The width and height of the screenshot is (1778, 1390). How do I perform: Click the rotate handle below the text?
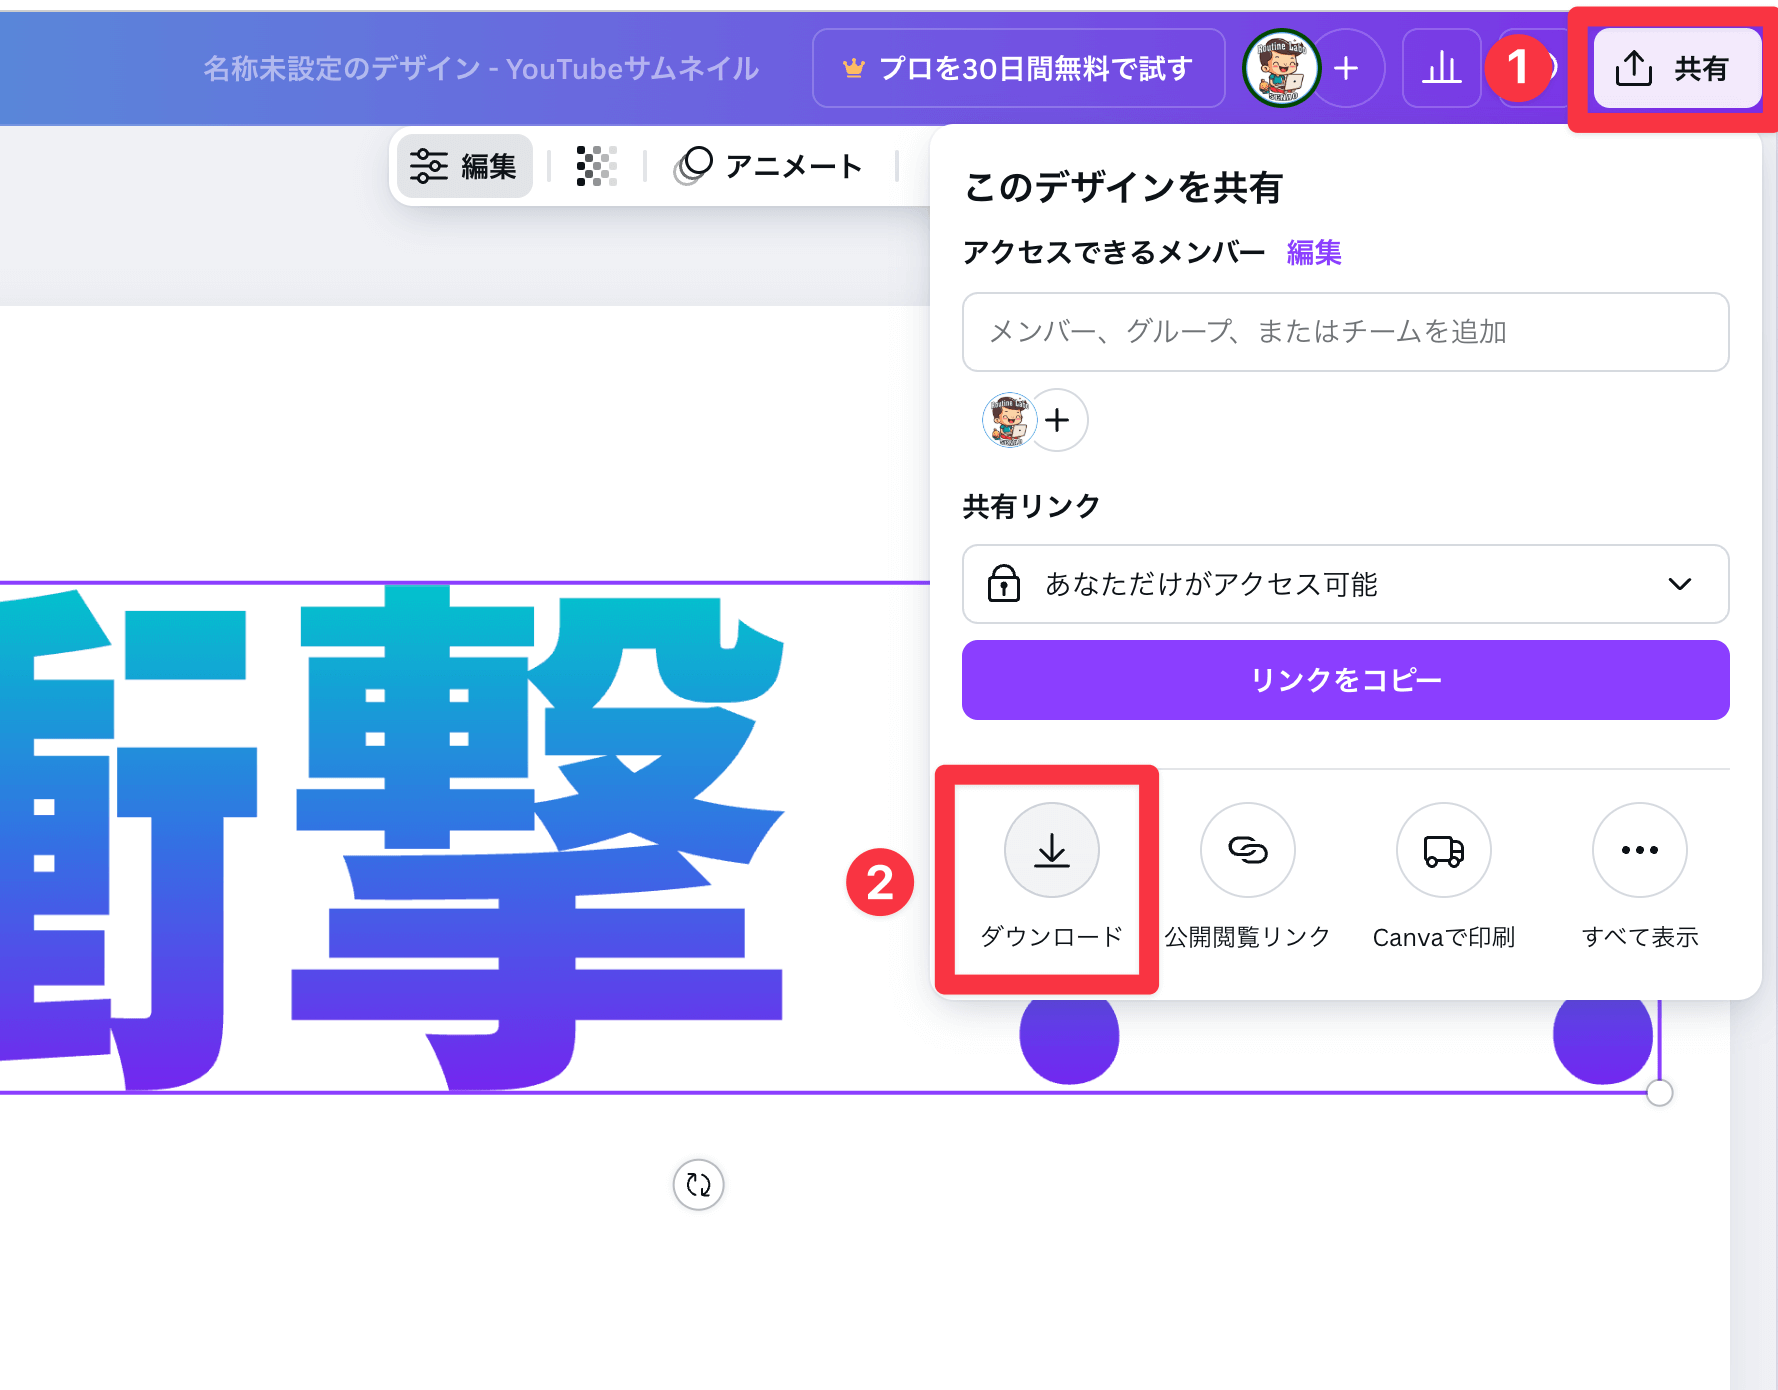click(x=698, y=1185)
